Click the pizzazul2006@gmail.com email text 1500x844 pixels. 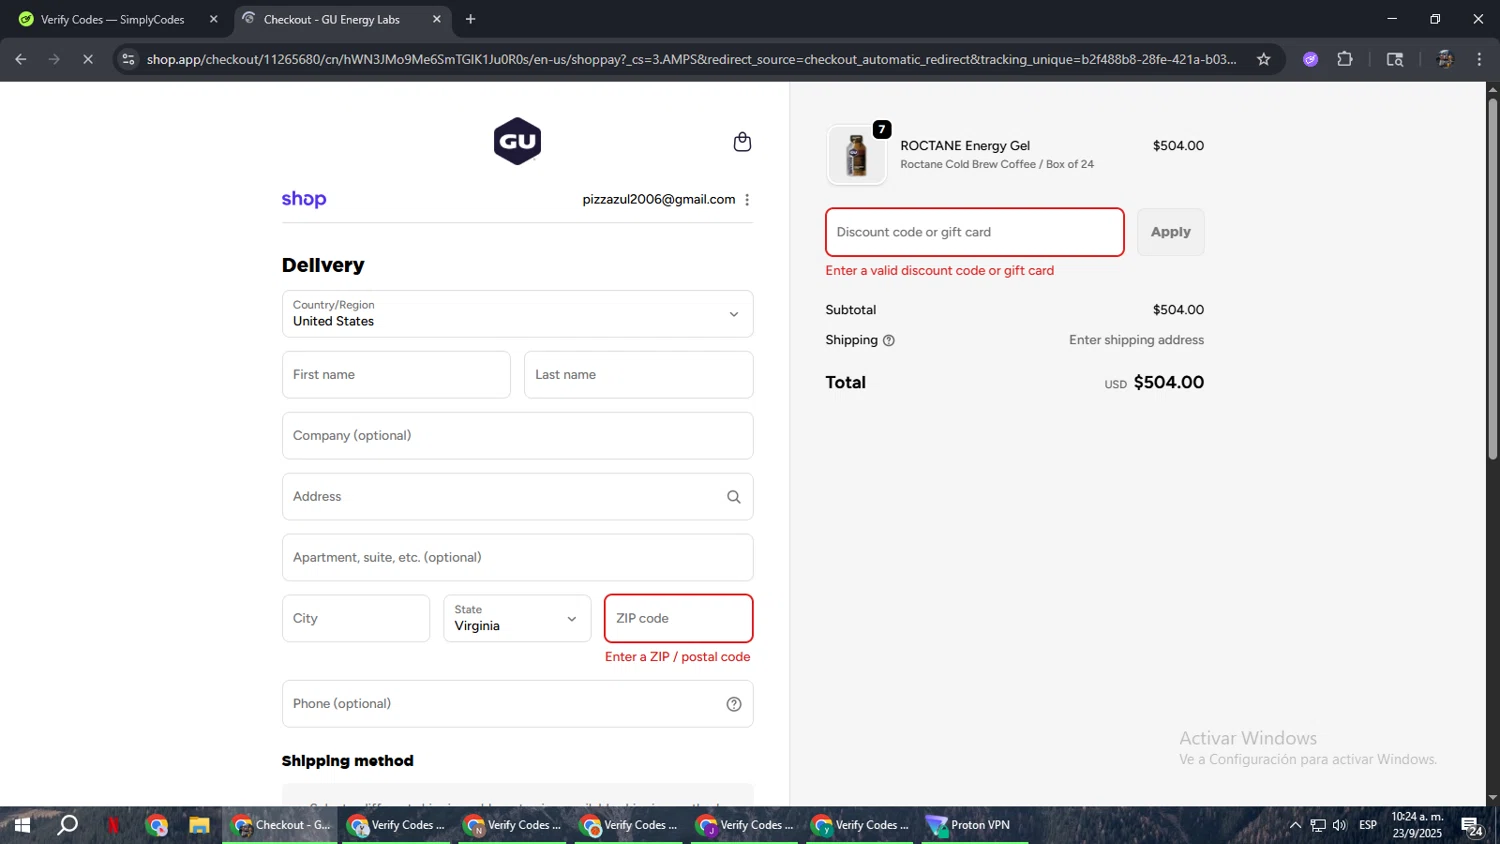658,200
